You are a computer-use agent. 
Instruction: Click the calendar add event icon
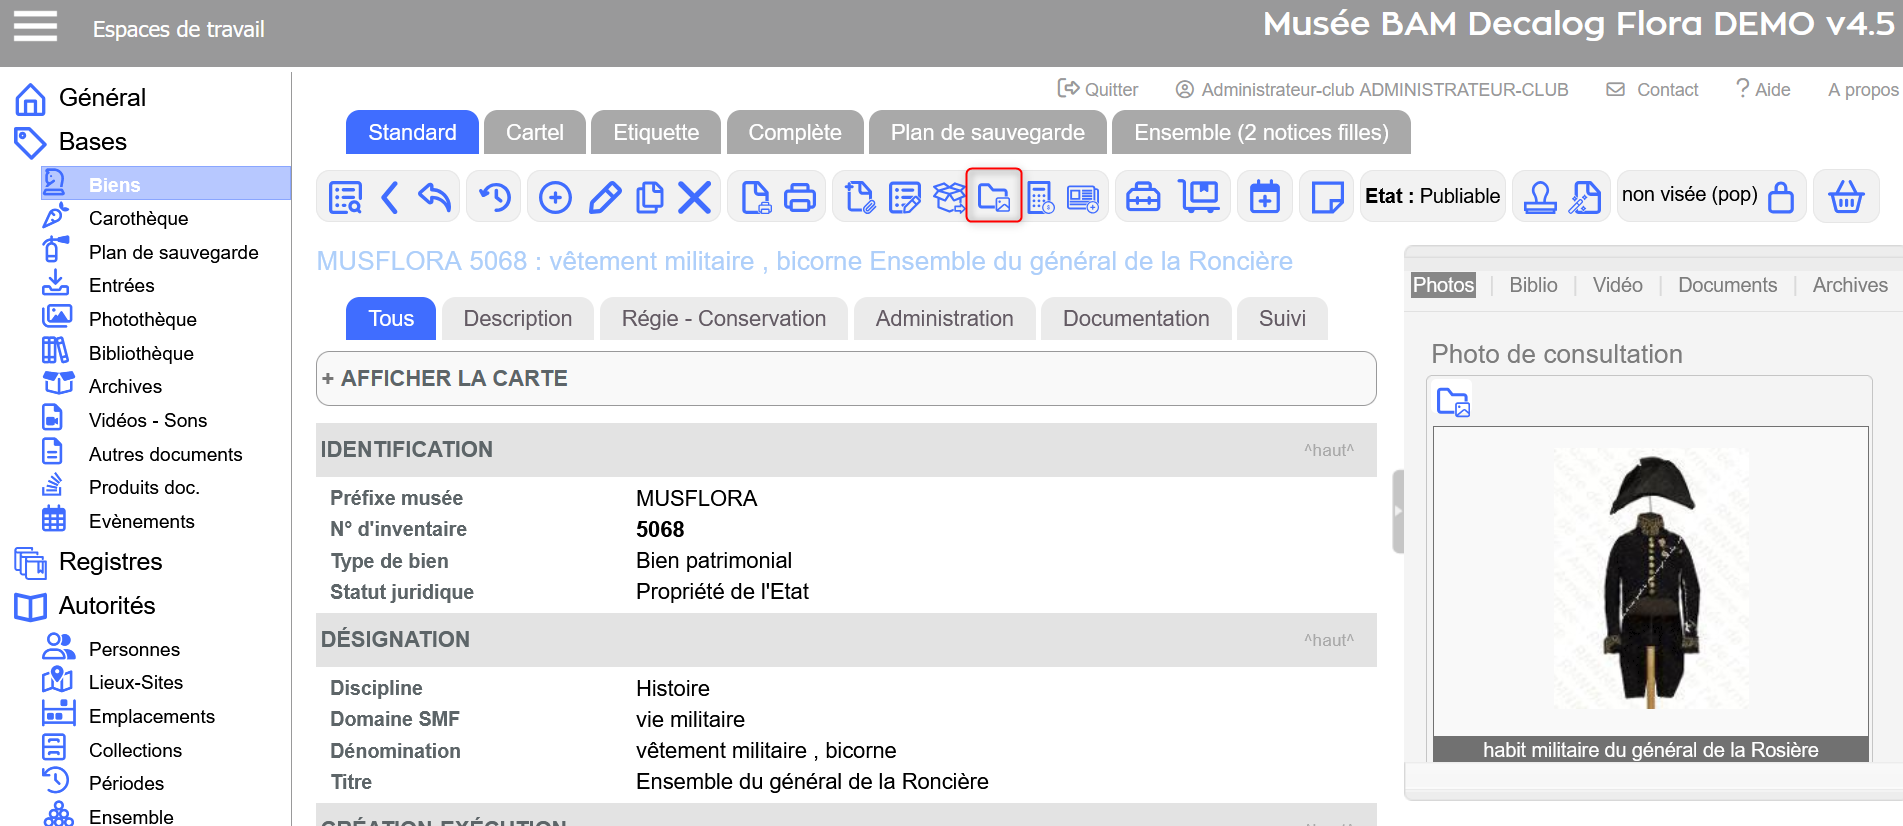point(1264,197)
